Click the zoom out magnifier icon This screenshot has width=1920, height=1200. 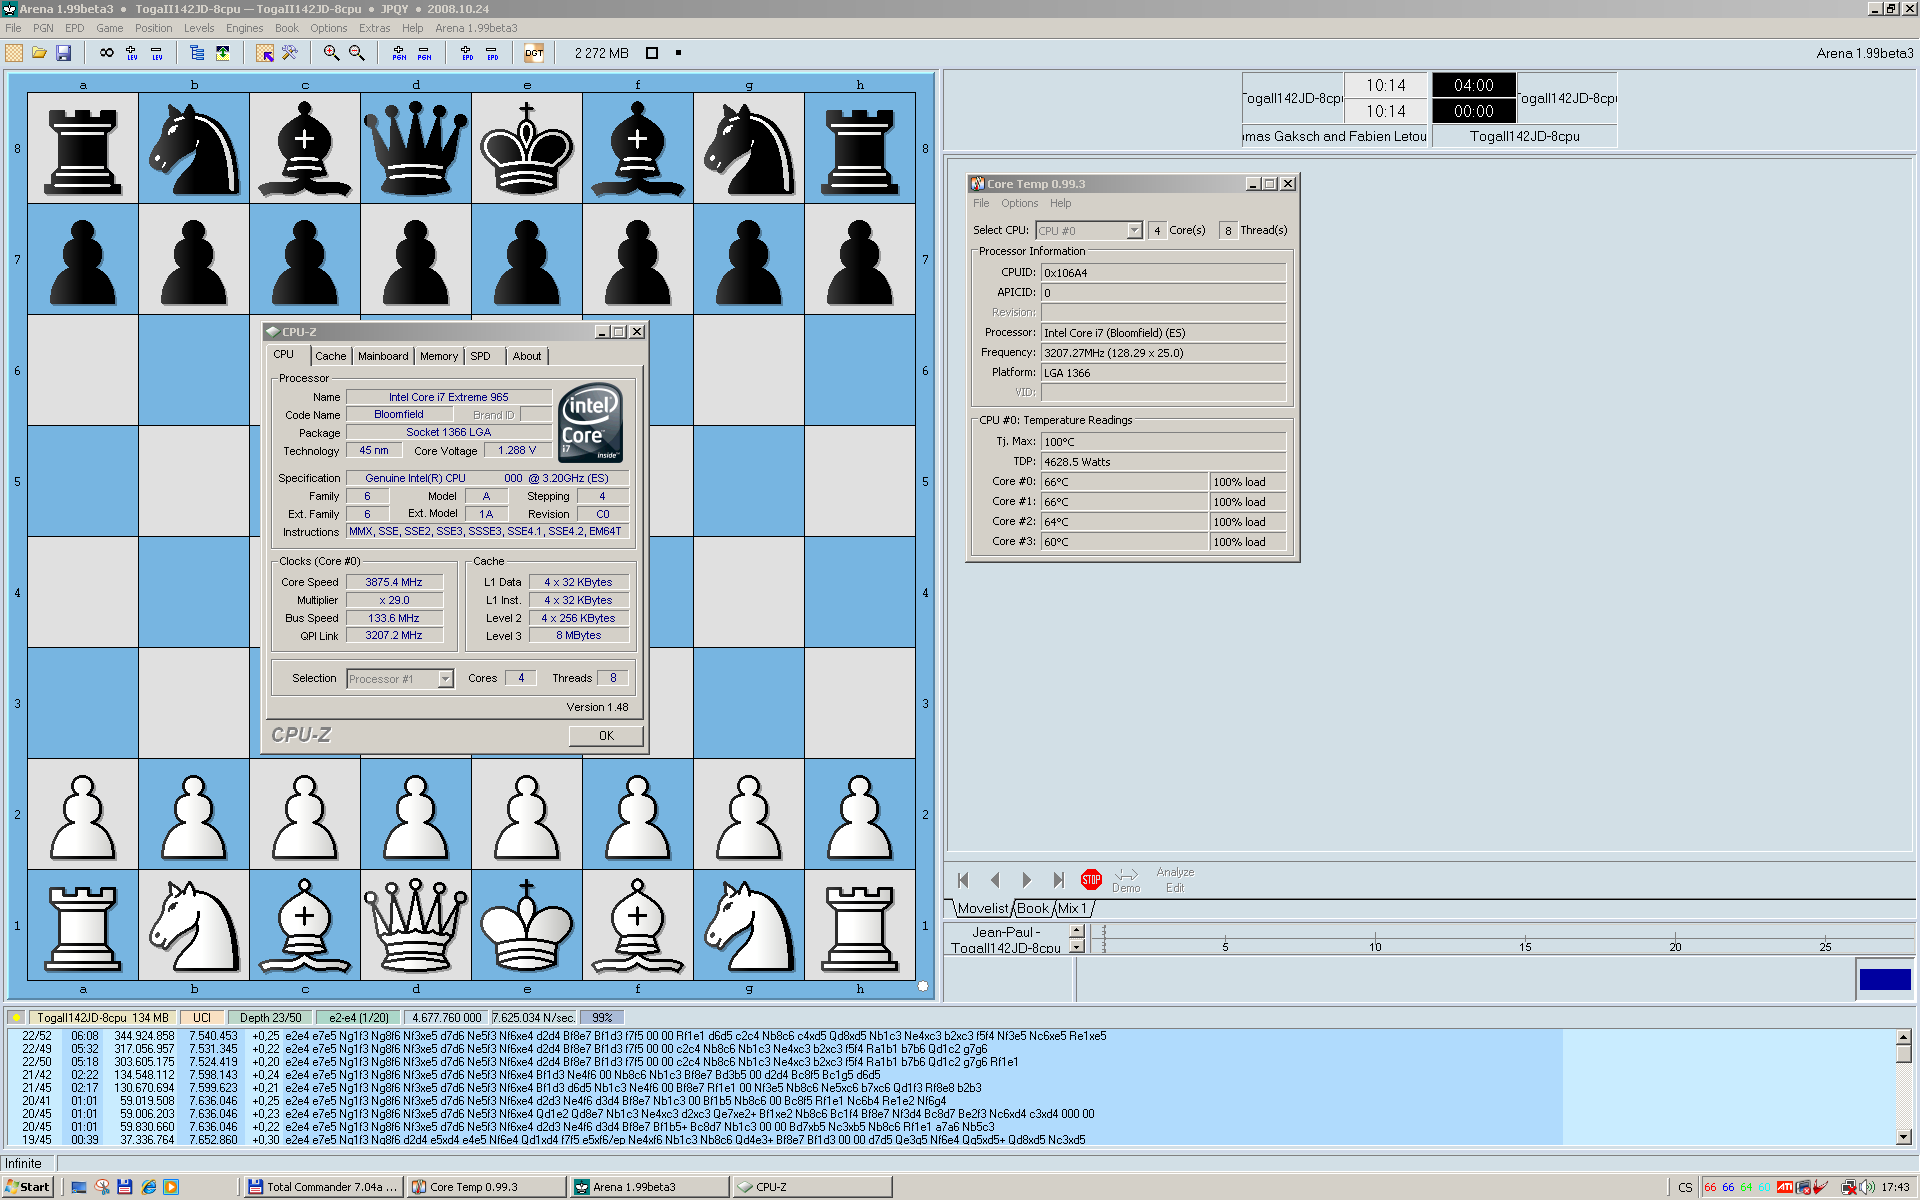[x=356, y=53]
